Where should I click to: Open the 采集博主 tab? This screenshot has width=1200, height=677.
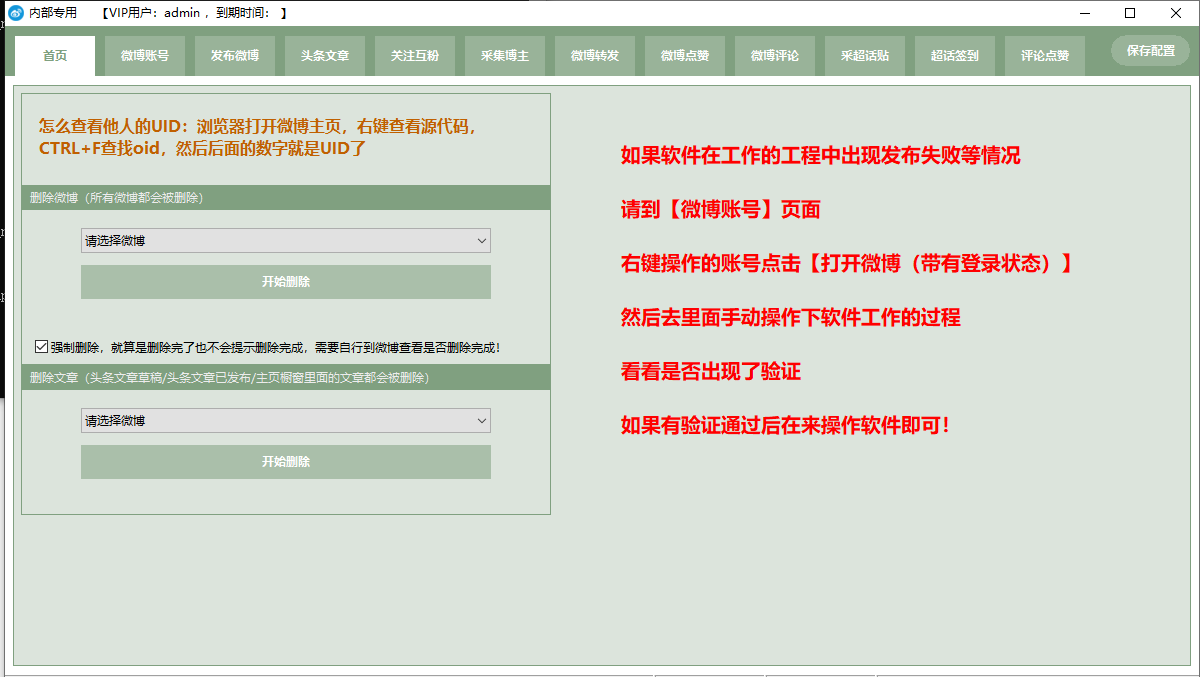(504, 56)
